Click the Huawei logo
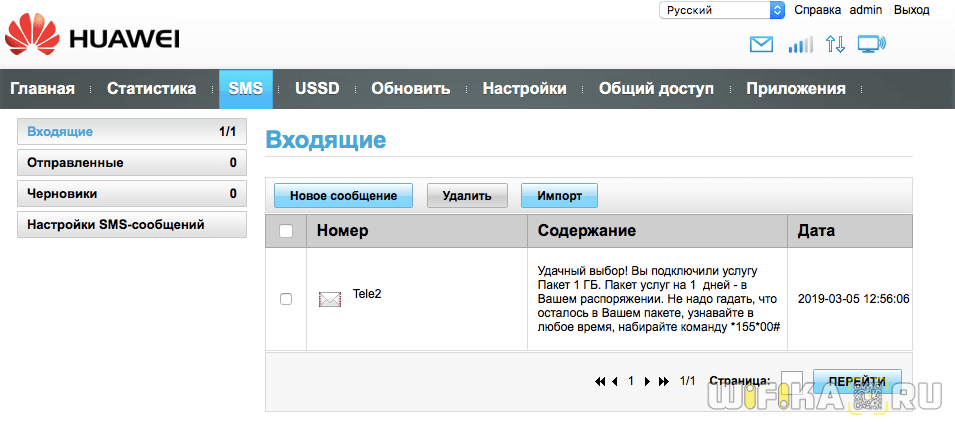 point(92,38)
